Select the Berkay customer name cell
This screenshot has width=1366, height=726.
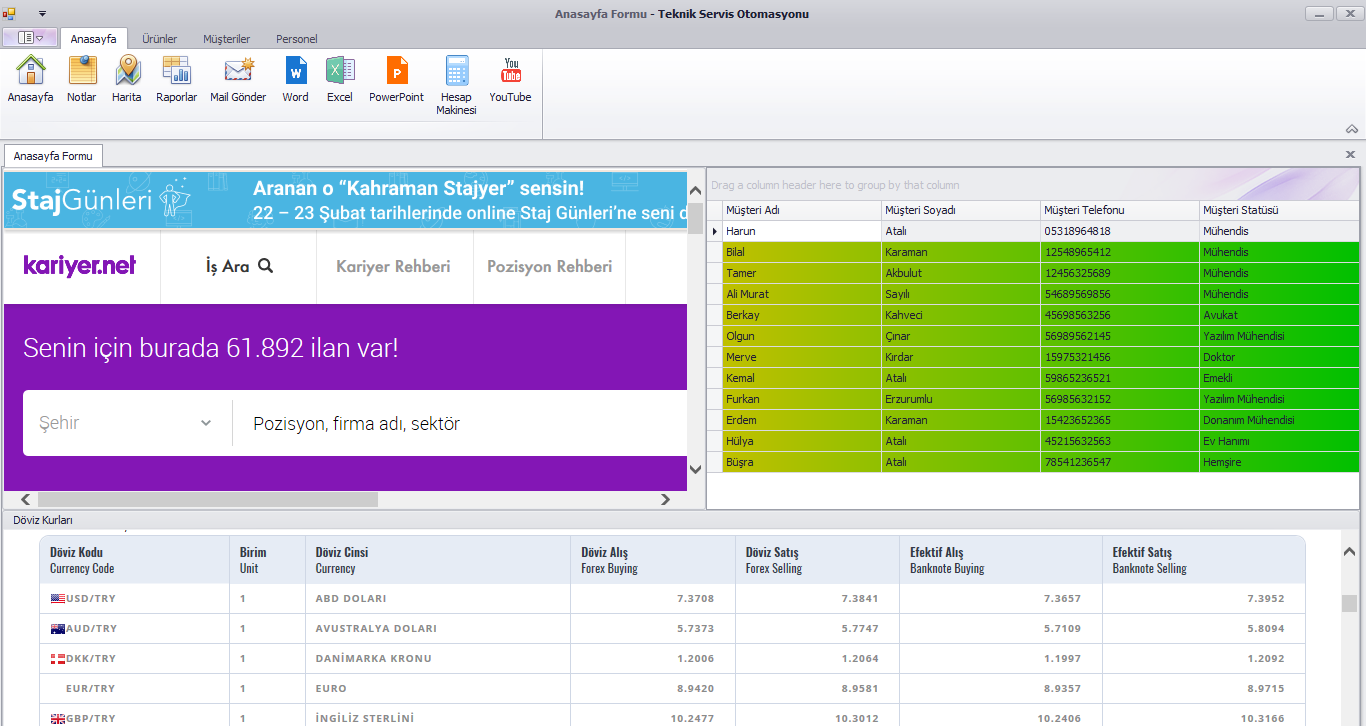[801, 315]
